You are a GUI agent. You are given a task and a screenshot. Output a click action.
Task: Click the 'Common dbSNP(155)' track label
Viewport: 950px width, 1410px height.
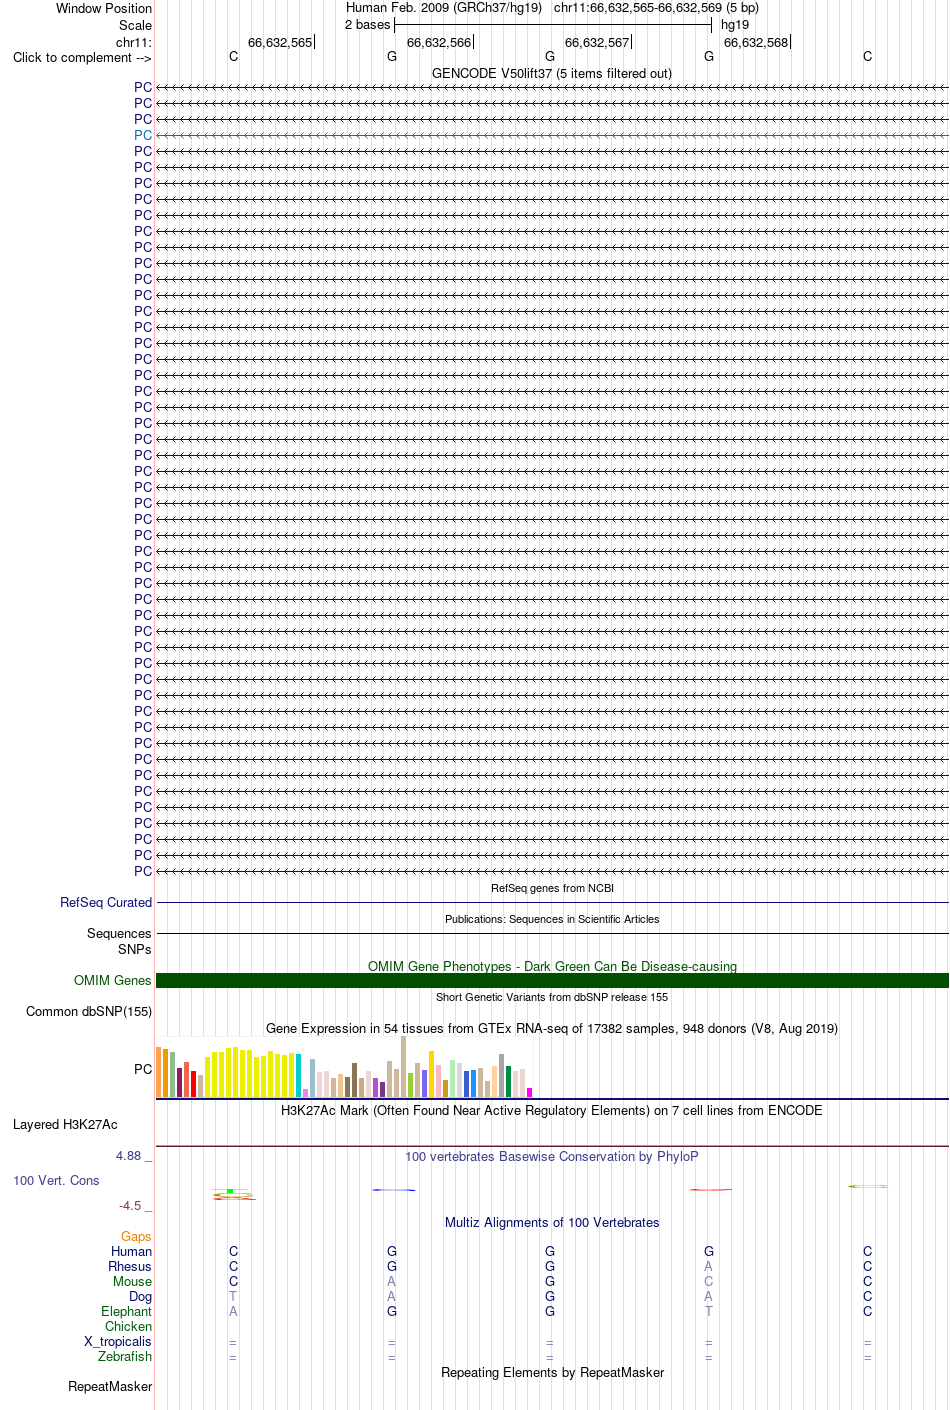tap(89, 1011)
